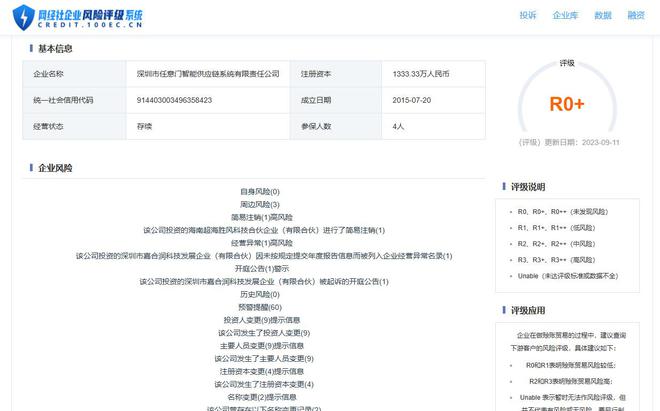This screenshot has height=411, width=660.
Task: Click the 经营异常(1)高风险 item
Action: click(x=261, y=243)
